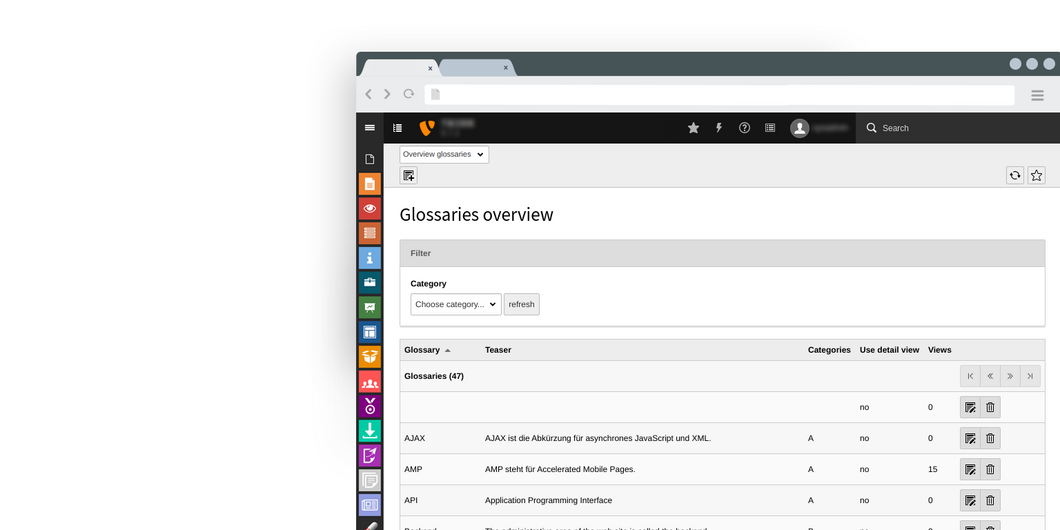
Task: Click the refresh filter button
Action: (521, 304)
